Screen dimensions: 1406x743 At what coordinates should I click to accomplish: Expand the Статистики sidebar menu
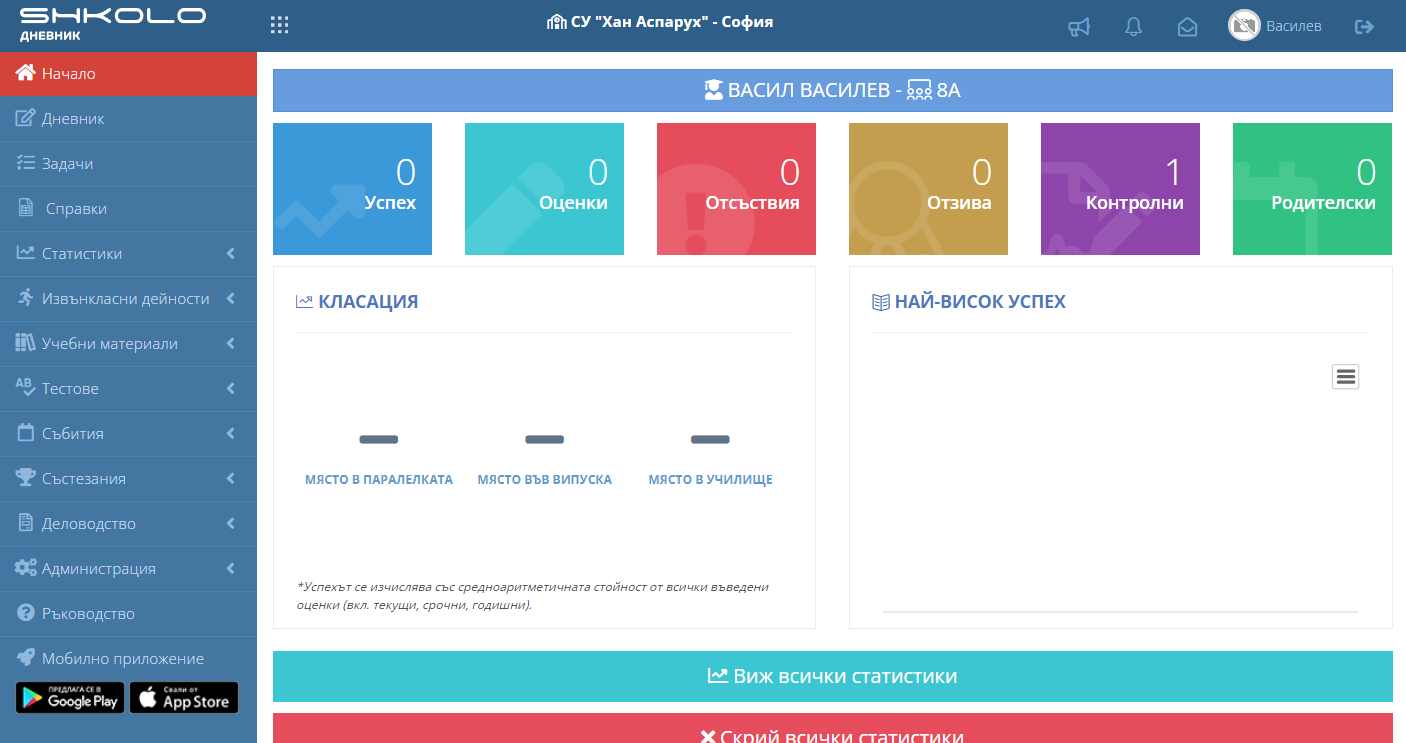128,254
